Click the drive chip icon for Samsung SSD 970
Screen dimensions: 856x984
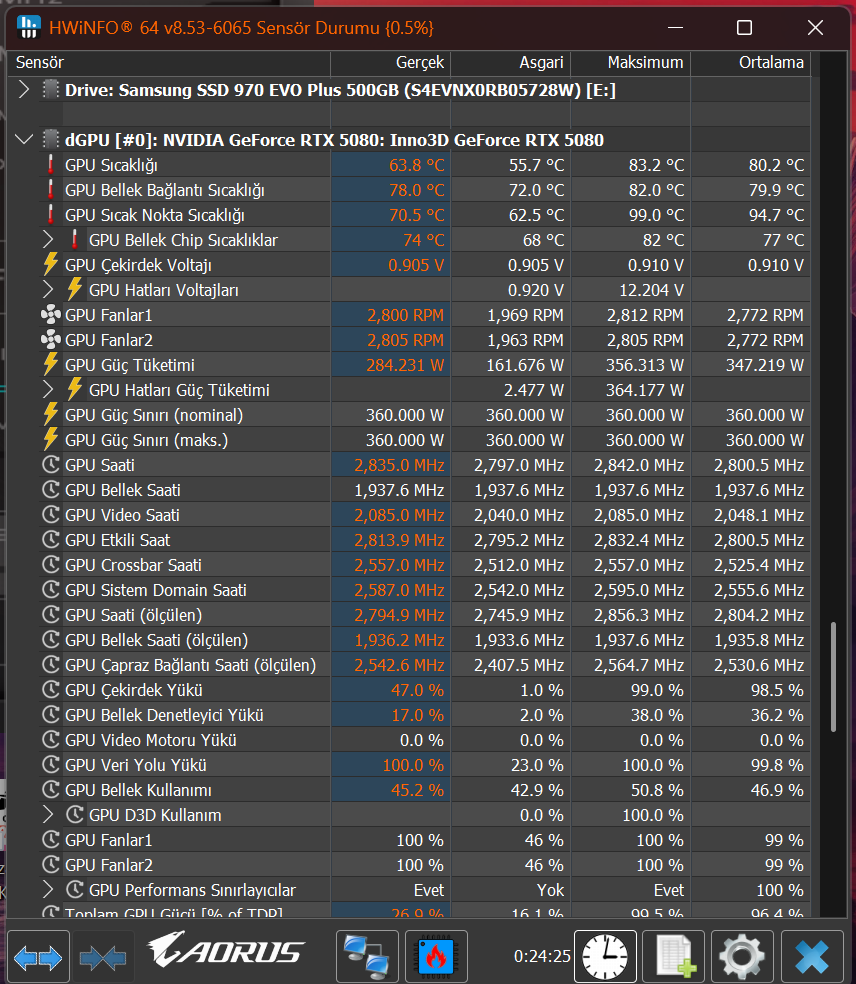pyautogui.click(x=51, y=90)
